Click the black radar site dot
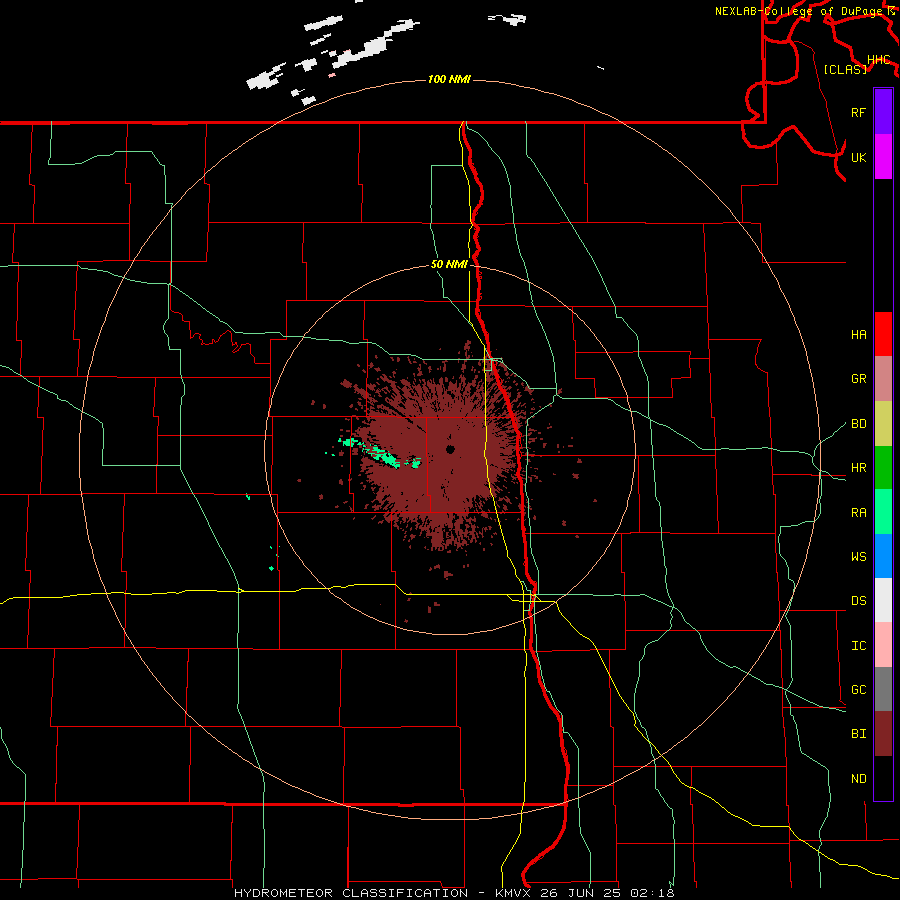The height and width of the screenshot is (900, 900). (450, 449)
